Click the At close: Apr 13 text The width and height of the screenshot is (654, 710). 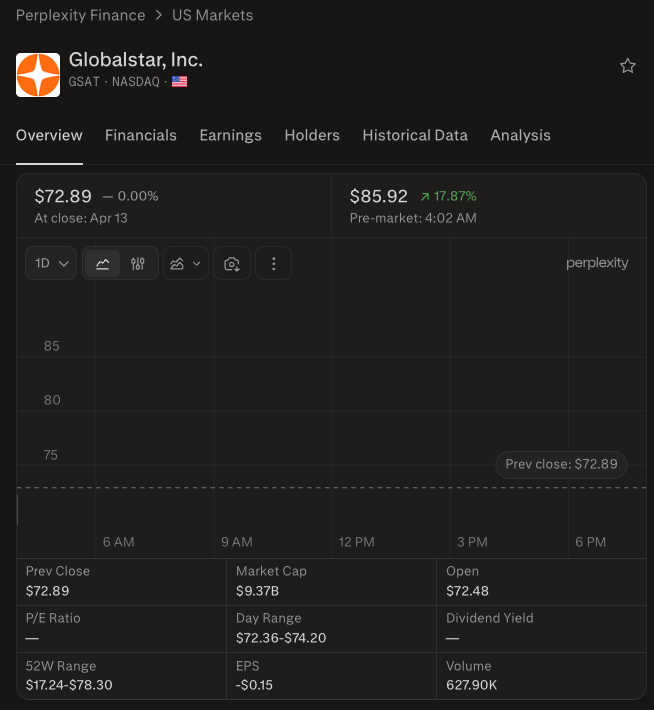(81, 218)
